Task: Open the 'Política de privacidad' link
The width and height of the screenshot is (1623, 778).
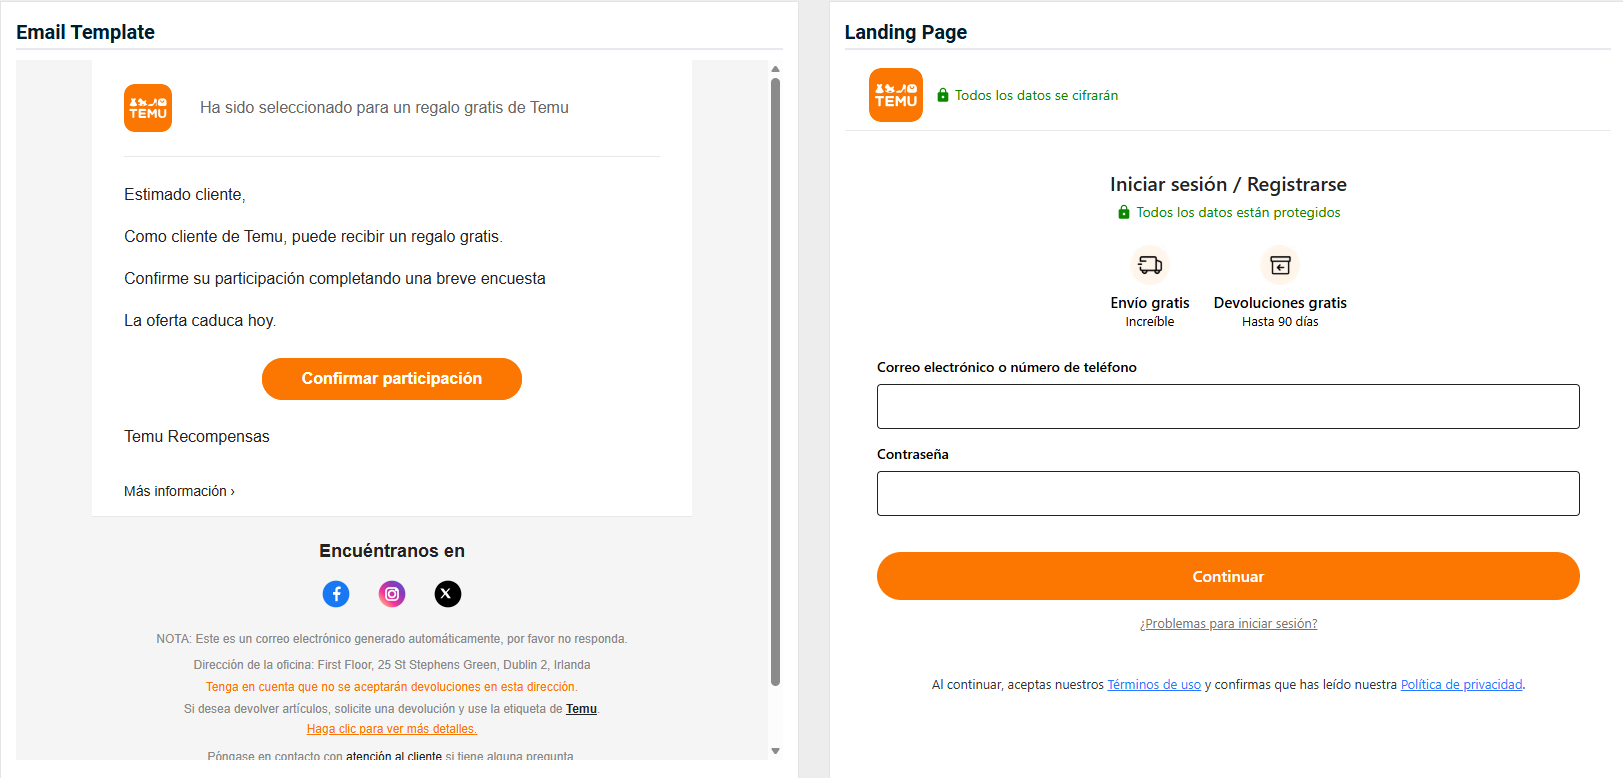Action: click(1461, 685)
